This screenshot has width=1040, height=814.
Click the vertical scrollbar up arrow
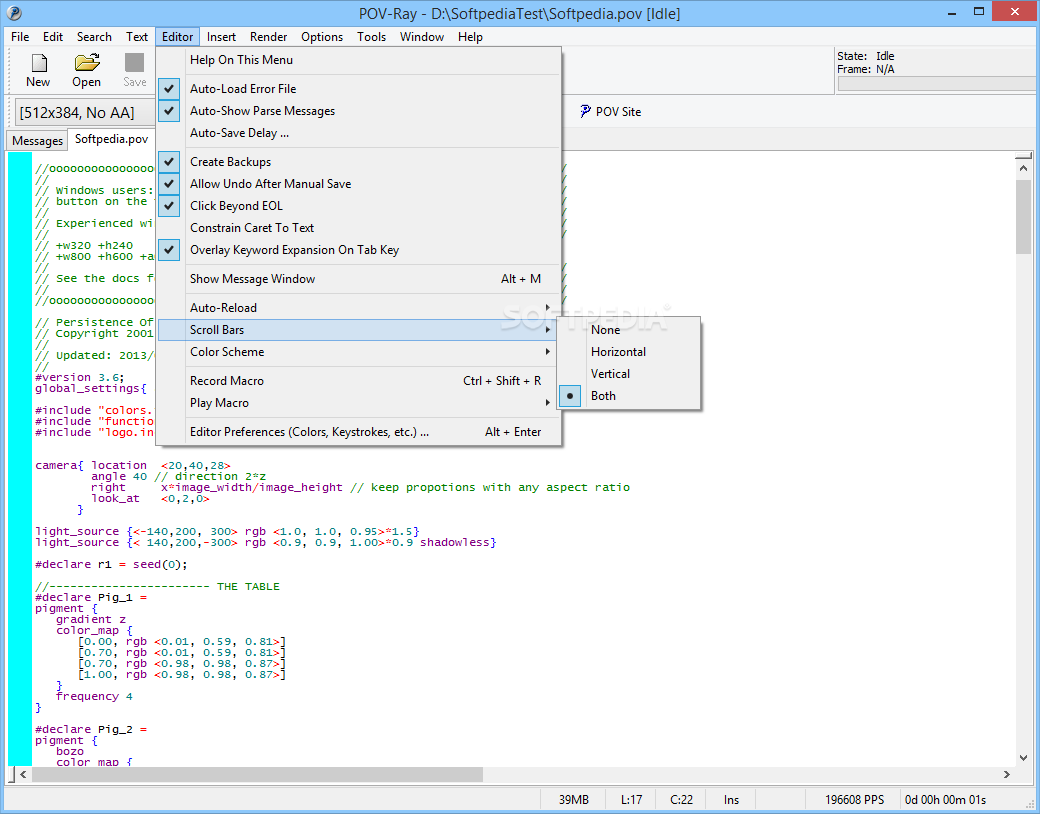click(1023, 169)
